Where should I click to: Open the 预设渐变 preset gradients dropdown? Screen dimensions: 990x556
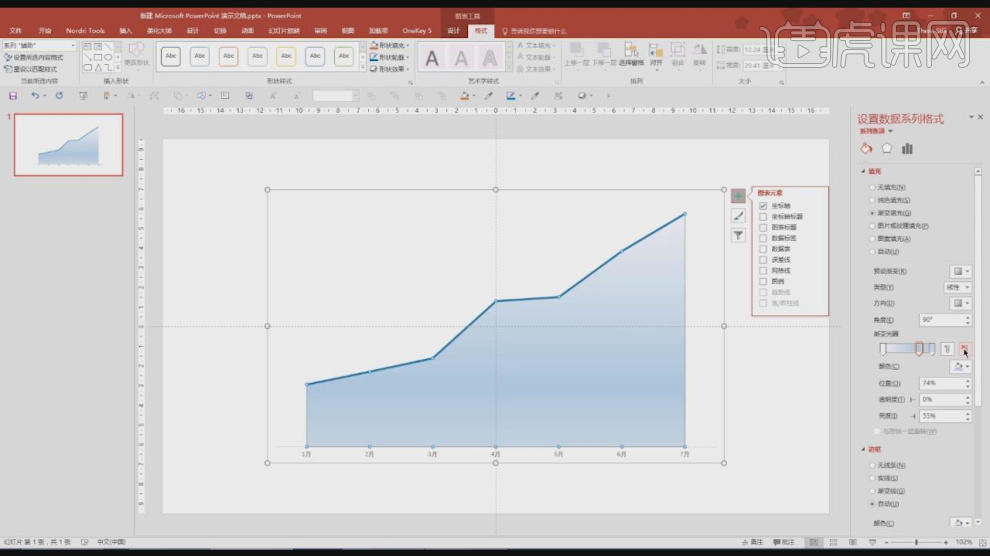pyautogui.click(x=960, y=271)
